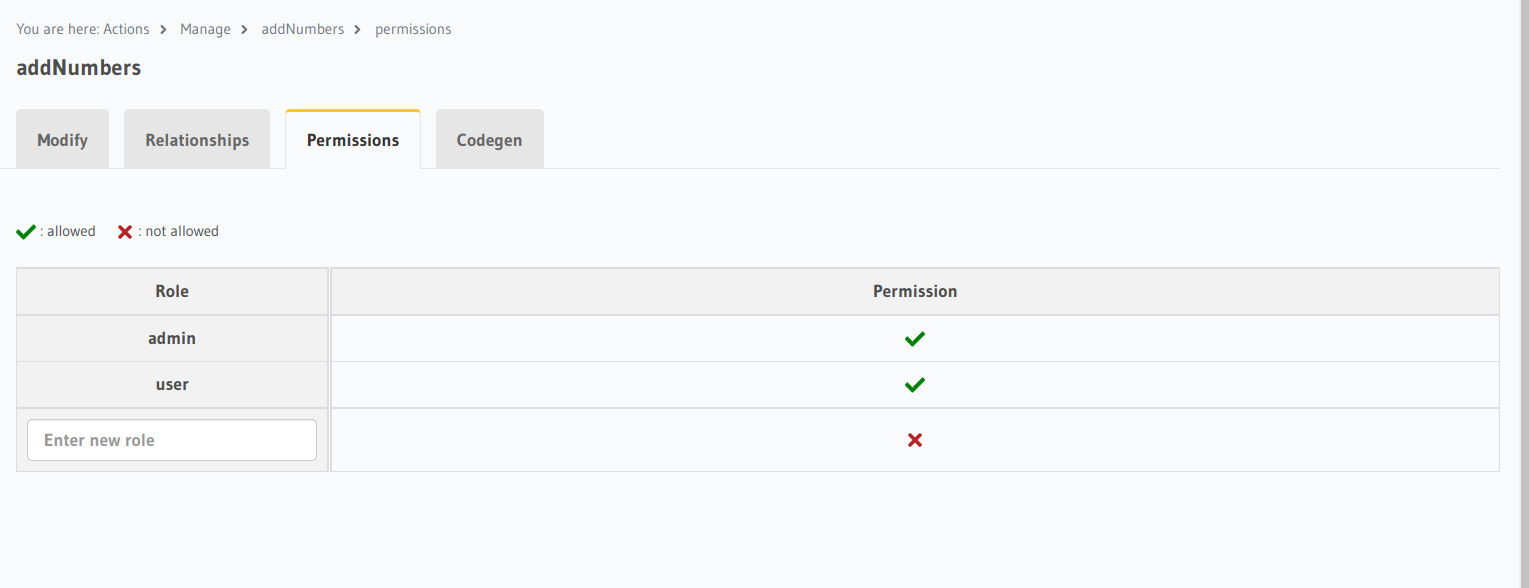
Task: Click the green checkmark in the user row
Action: point(914,384)
